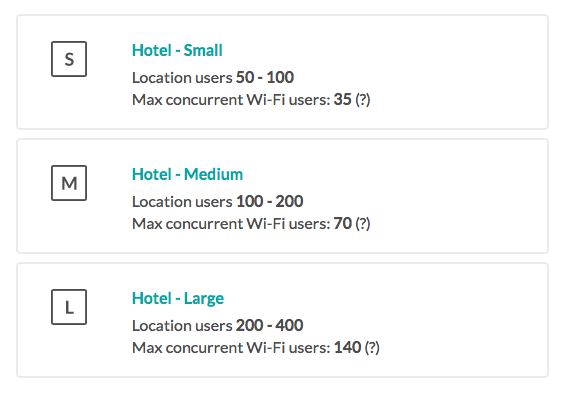Click Max concurrent Wi-Fi users label in Small card
Image resolution: width=565 pixels, height=397 pixels.
click(x=231, y=100)
